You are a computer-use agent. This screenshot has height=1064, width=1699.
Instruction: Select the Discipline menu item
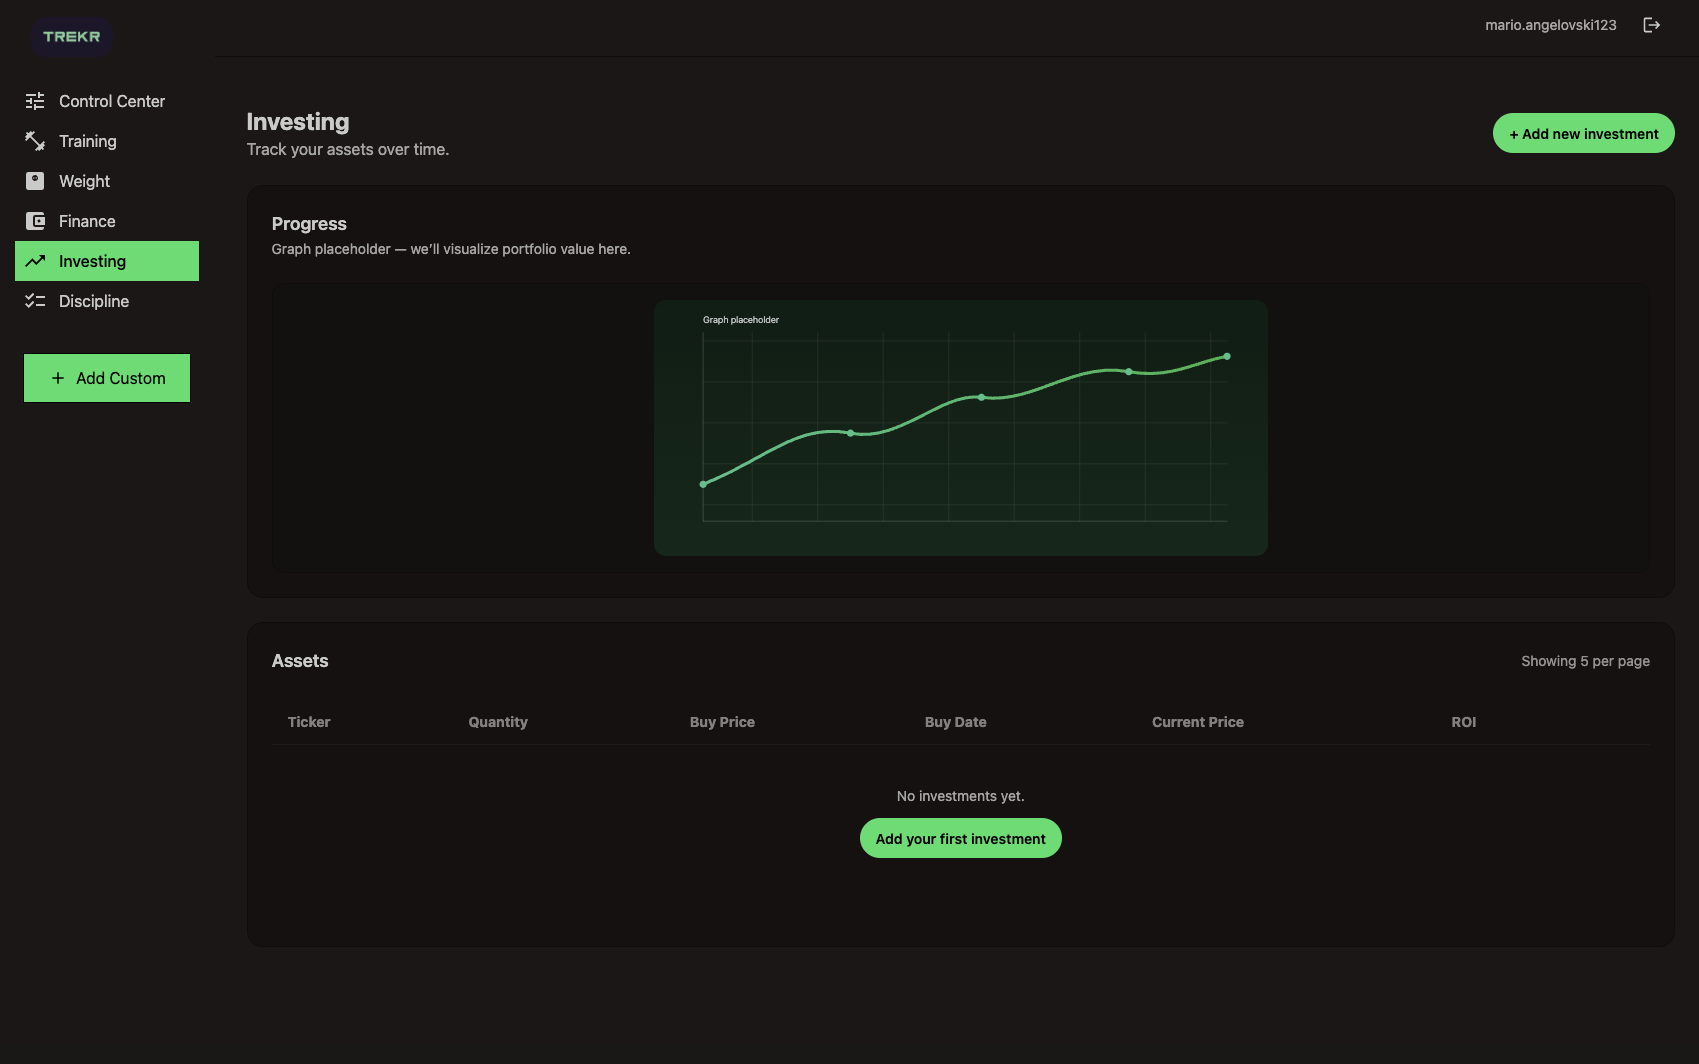pyautogui.click(x=94, y=301)
